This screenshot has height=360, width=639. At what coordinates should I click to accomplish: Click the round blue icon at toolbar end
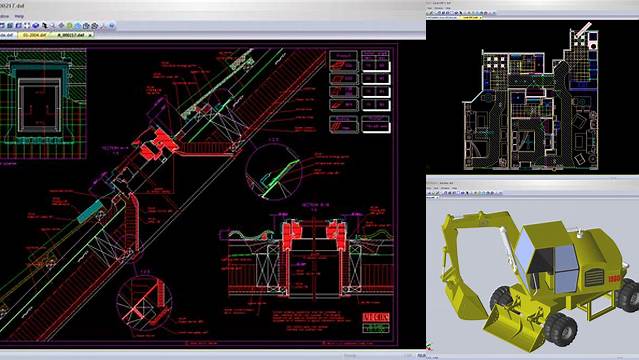112,25
